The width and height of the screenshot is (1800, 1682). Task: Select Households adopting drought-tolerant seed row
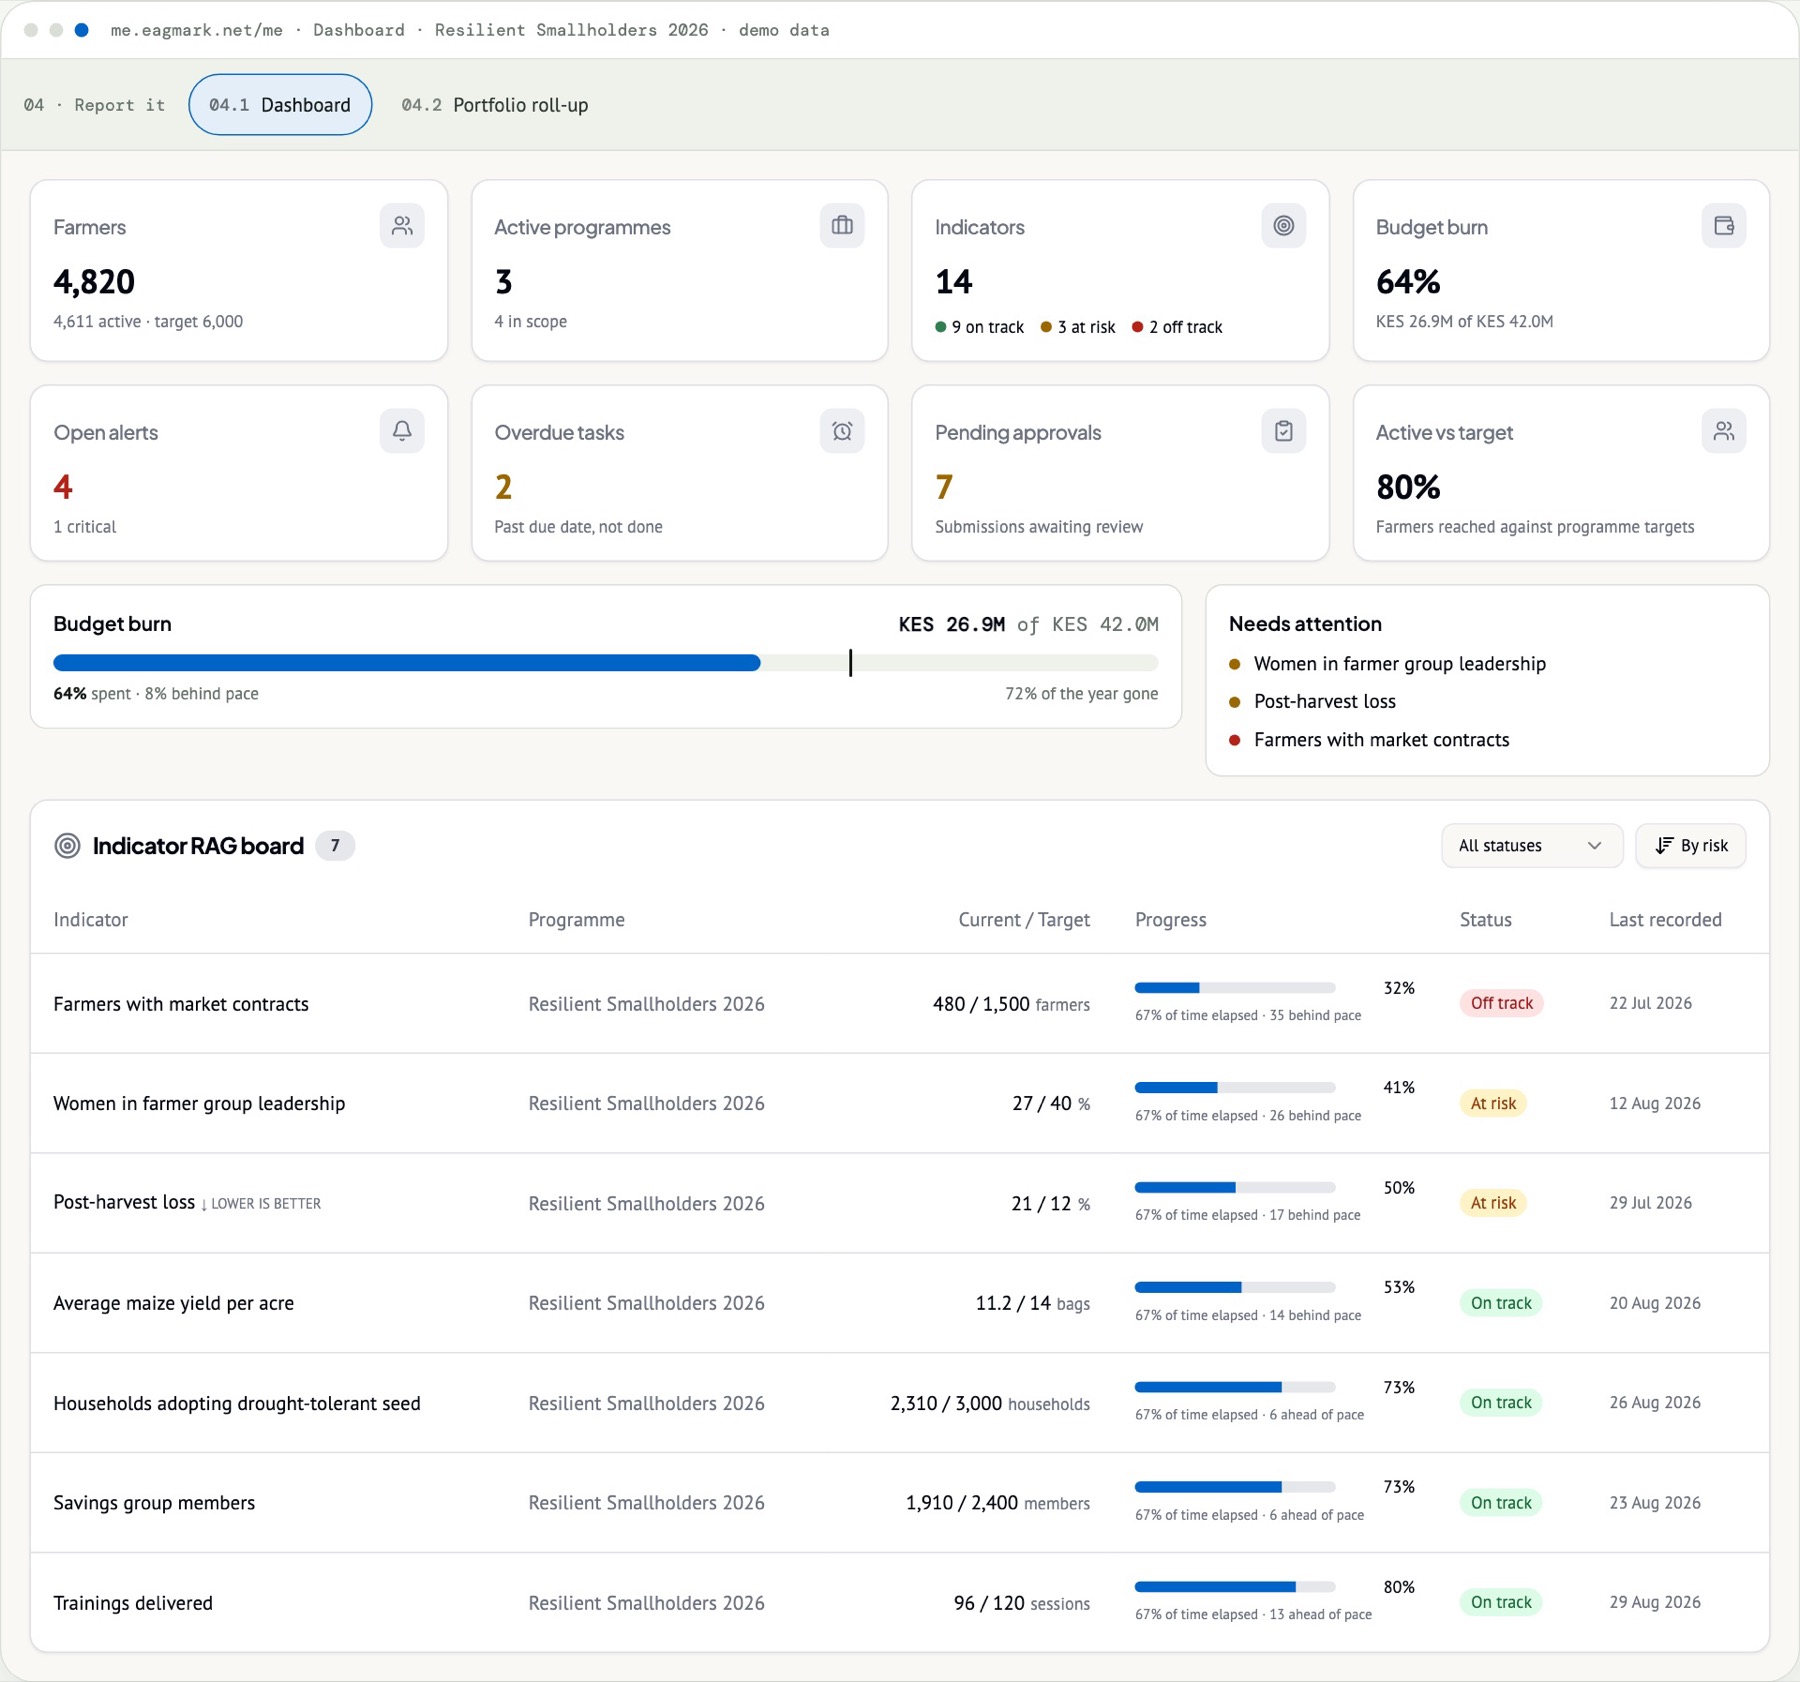click(900, 1403)
